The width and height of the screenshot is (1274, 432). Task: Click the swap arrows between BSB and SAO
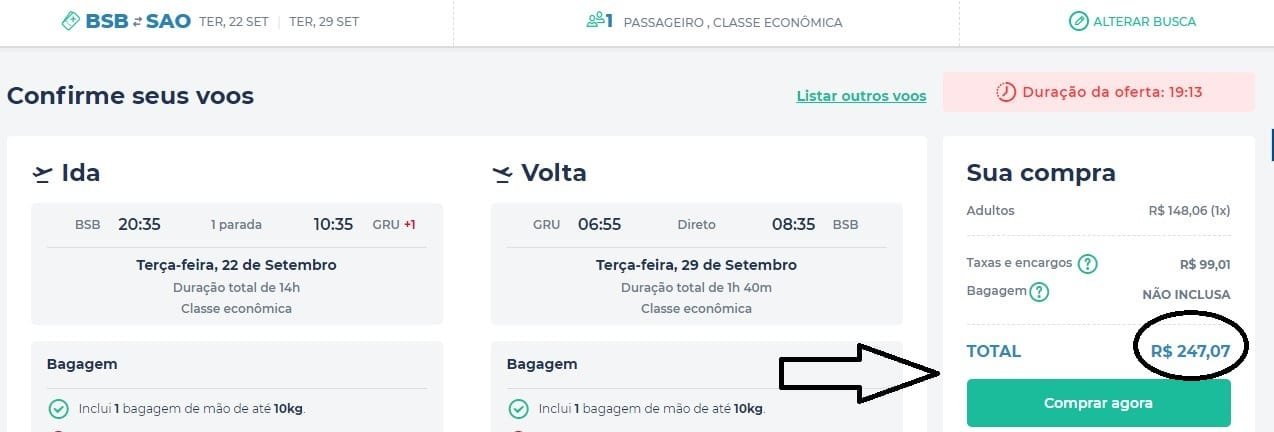click(x=137, y=21)
